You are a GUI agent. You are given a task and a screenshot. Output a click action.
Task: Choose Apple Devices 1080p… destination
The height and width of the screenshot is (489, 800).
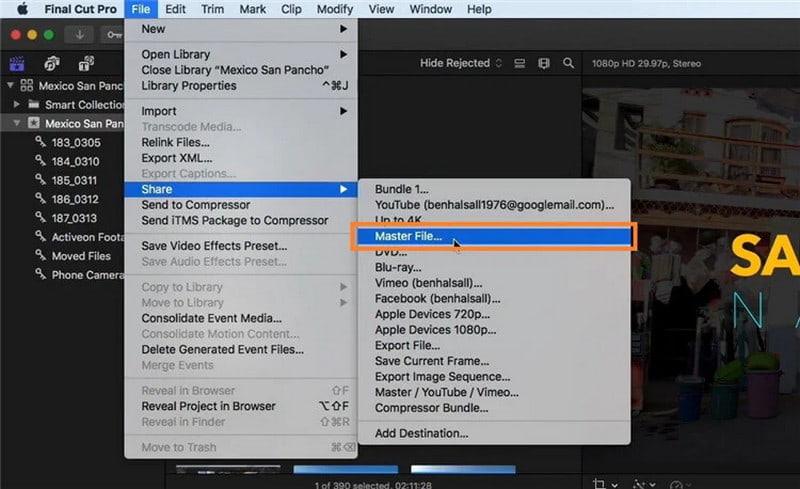494,330
